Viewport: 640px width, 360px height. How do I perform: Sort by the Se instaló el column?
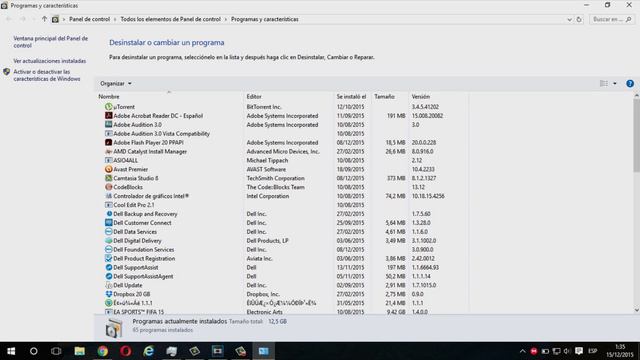pyautogui.click(x=351, y=97)
